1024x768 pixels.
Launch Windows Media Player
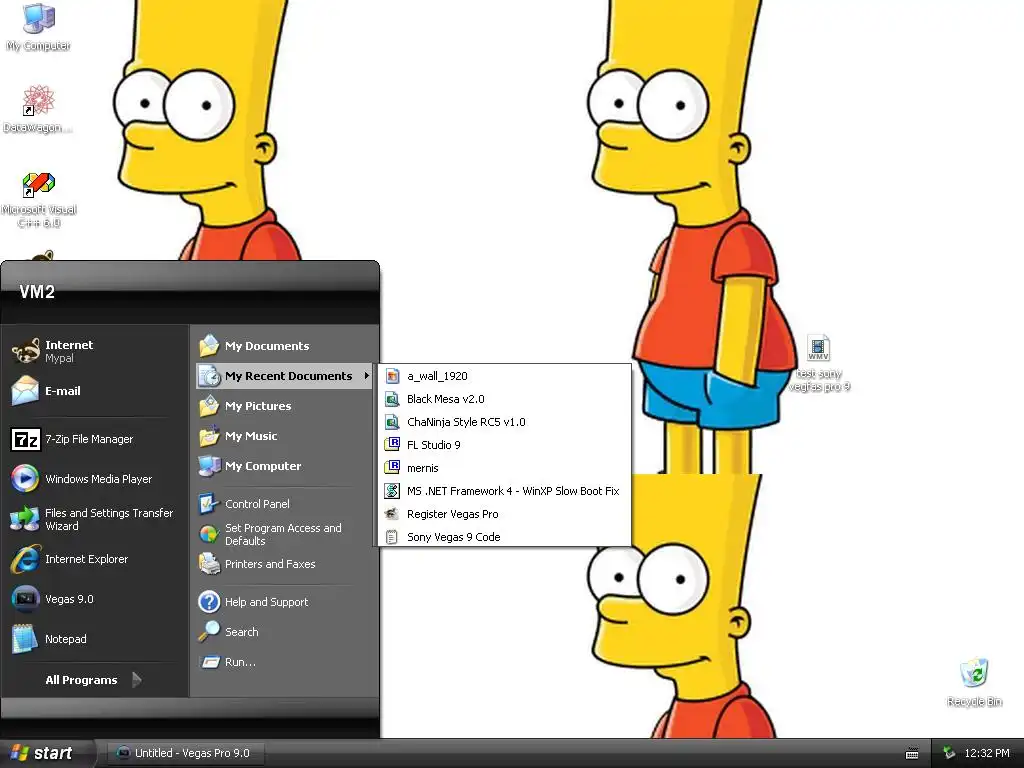pyautogui.click(x=94, y=479)
